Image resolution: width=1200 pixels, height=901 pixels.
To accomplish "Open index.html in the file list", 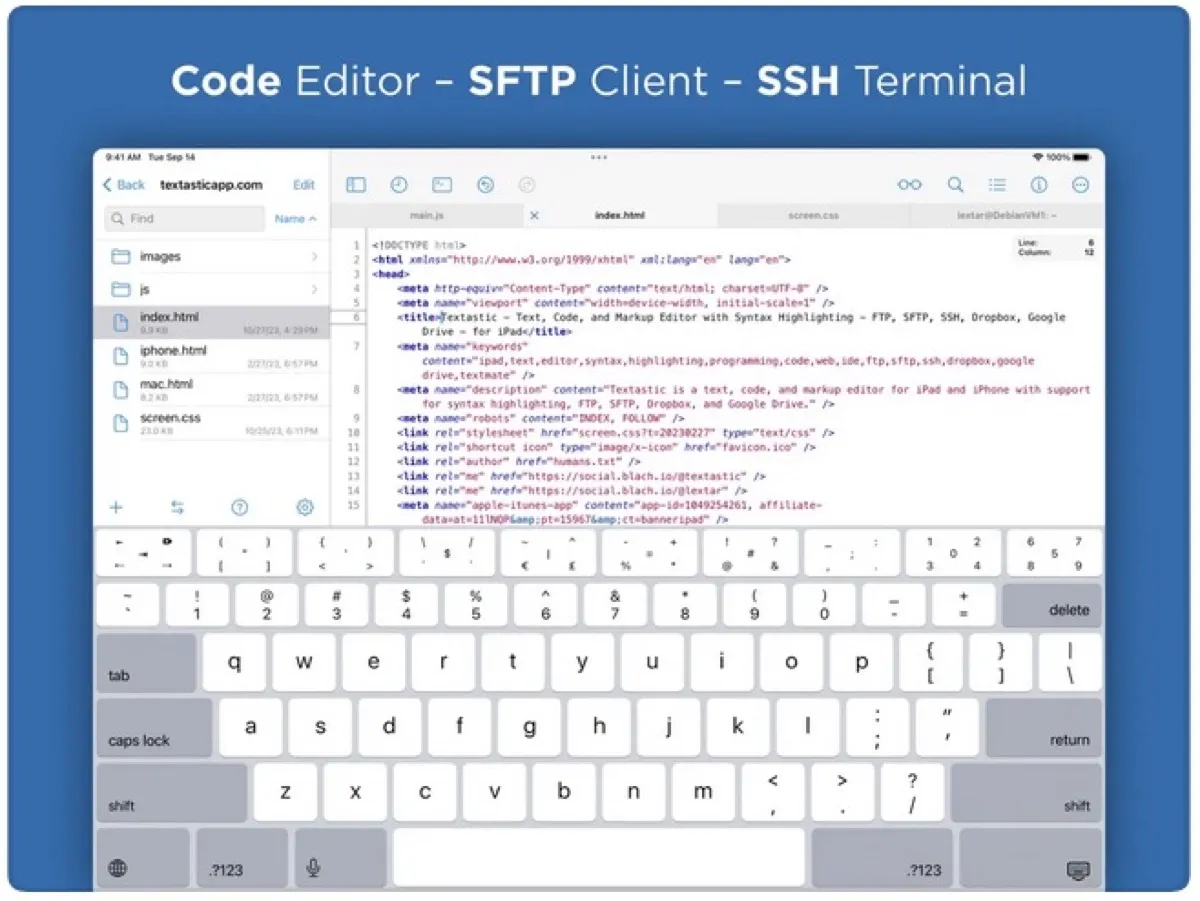I will [212, 322].
